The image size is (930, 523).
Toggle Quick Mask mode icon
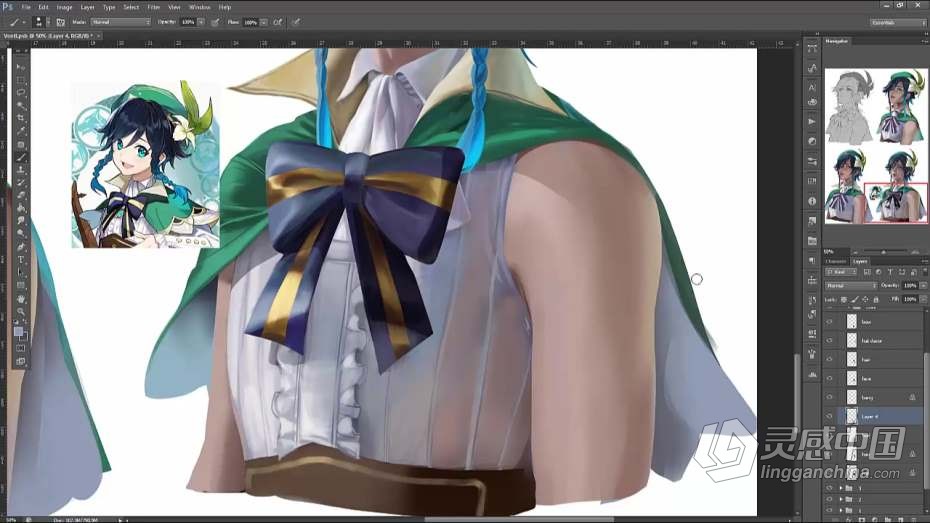tap(21, 348)
